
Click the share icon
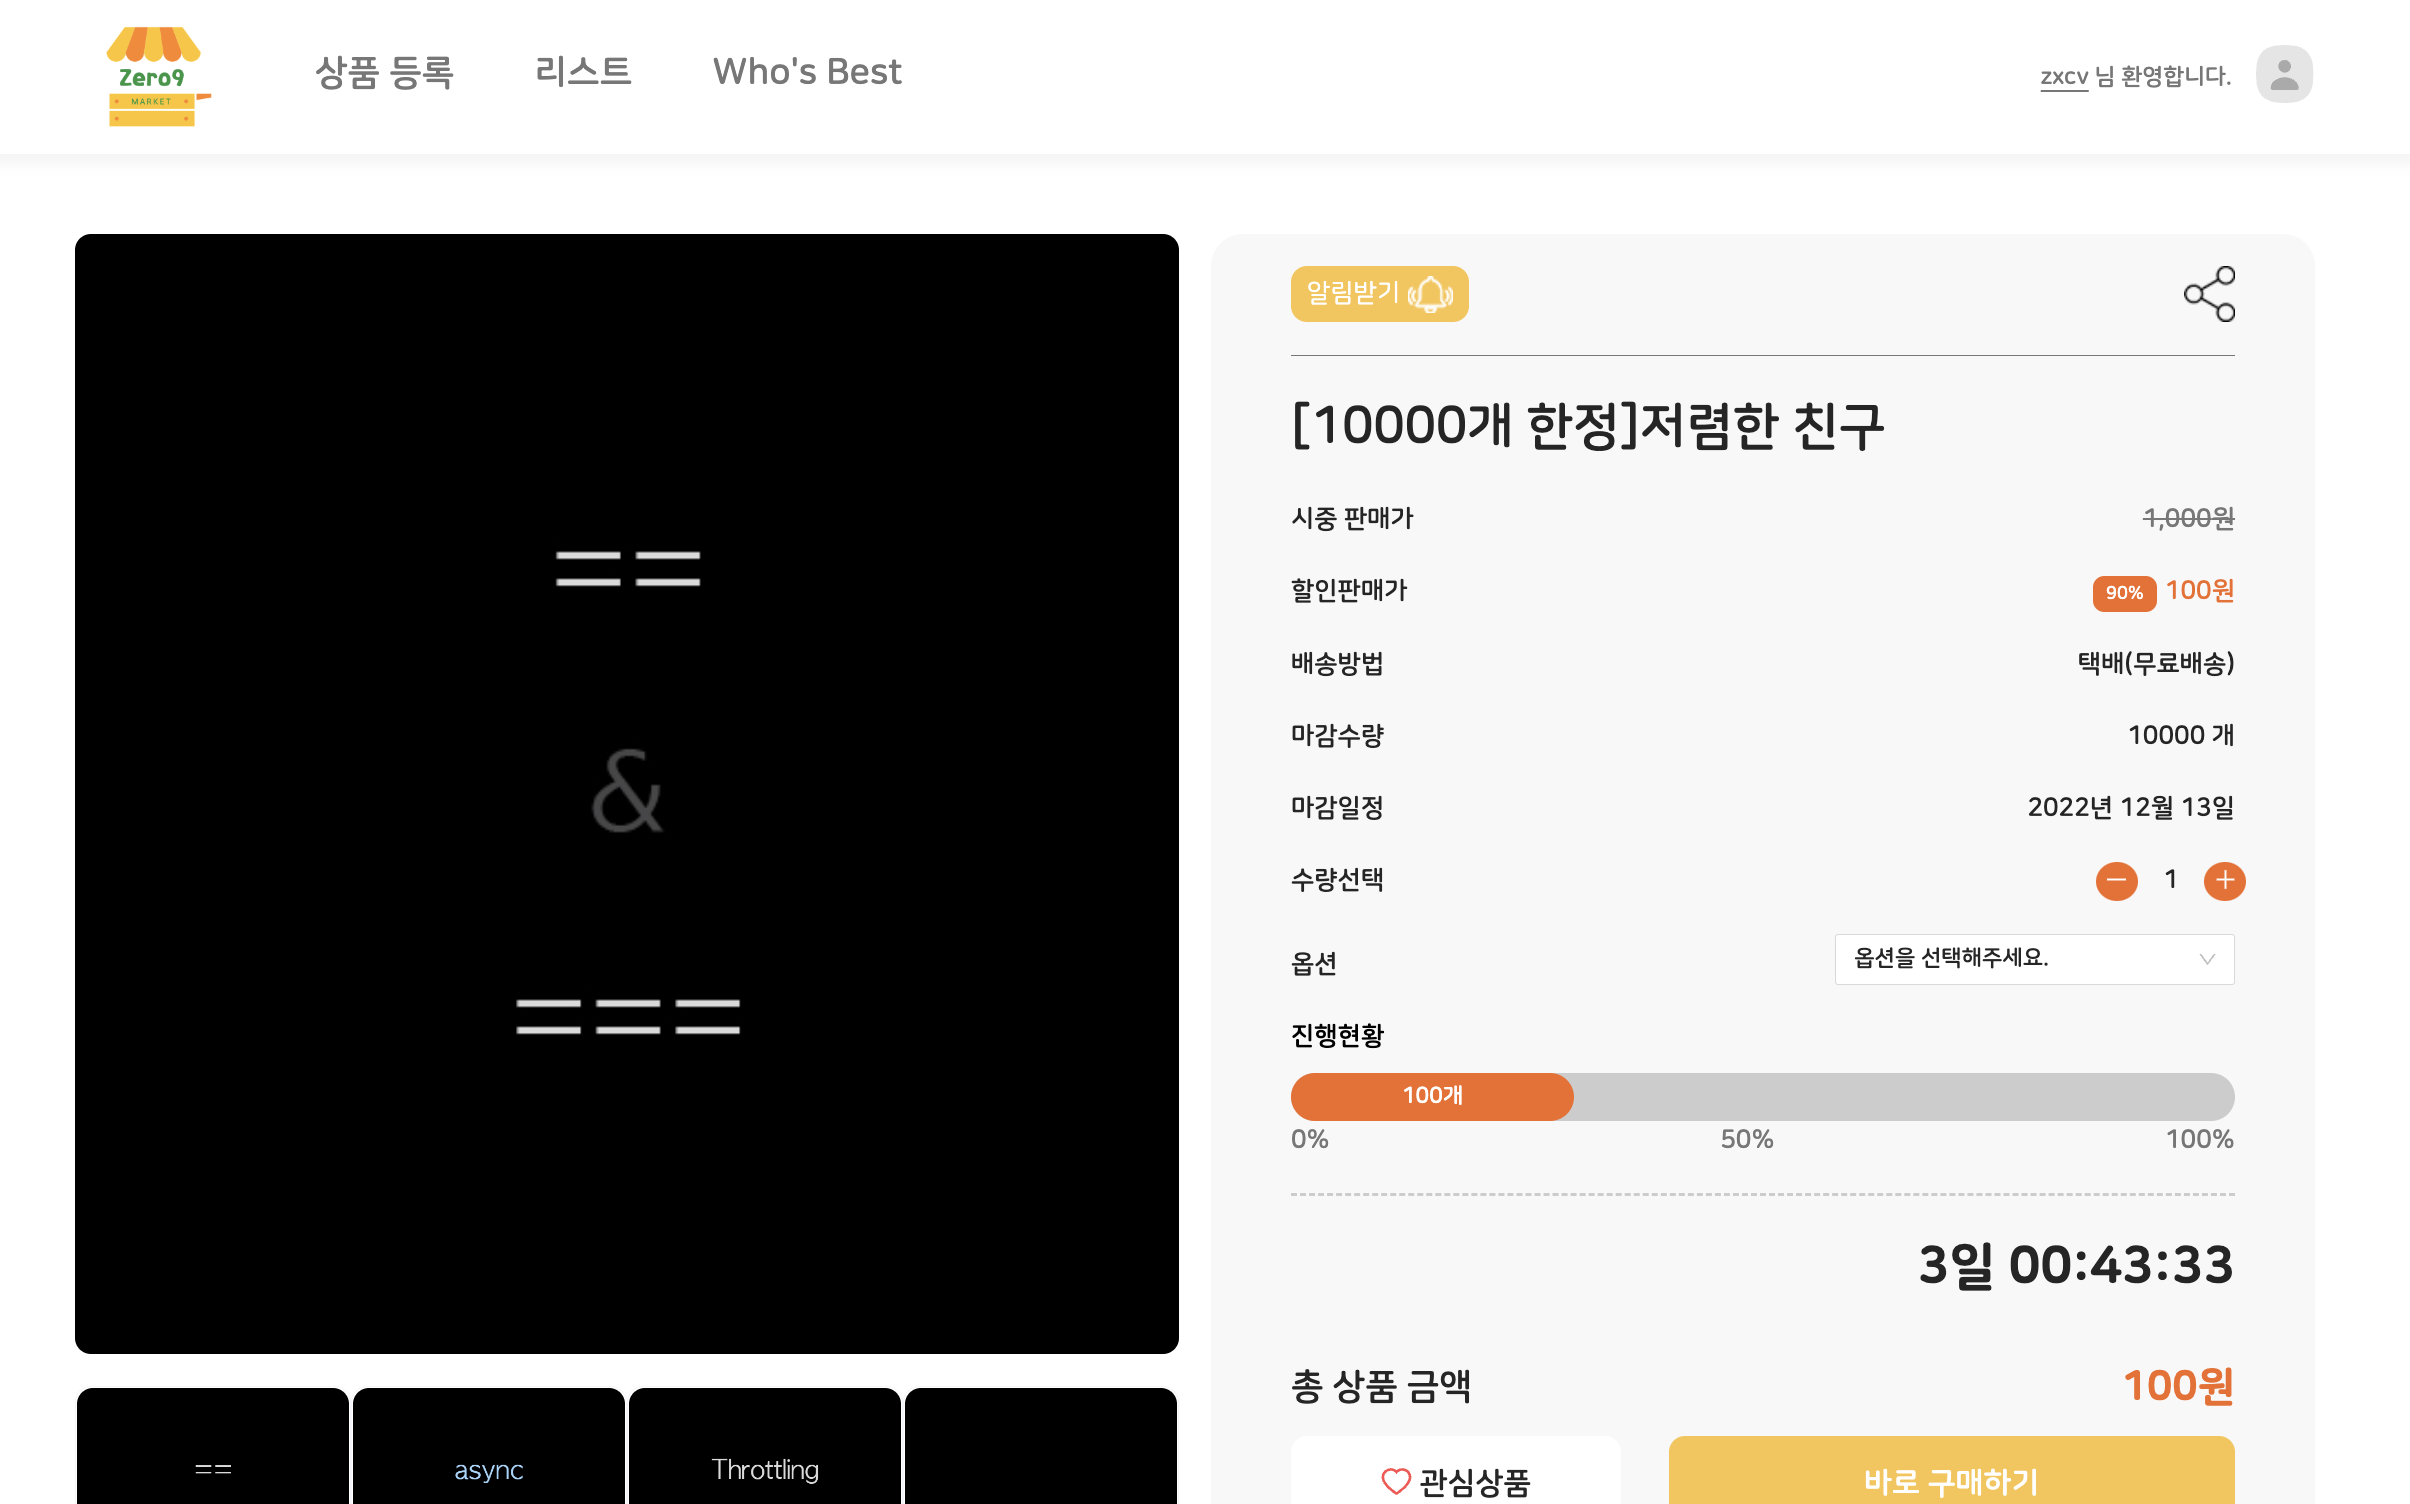click(2208, 294)
